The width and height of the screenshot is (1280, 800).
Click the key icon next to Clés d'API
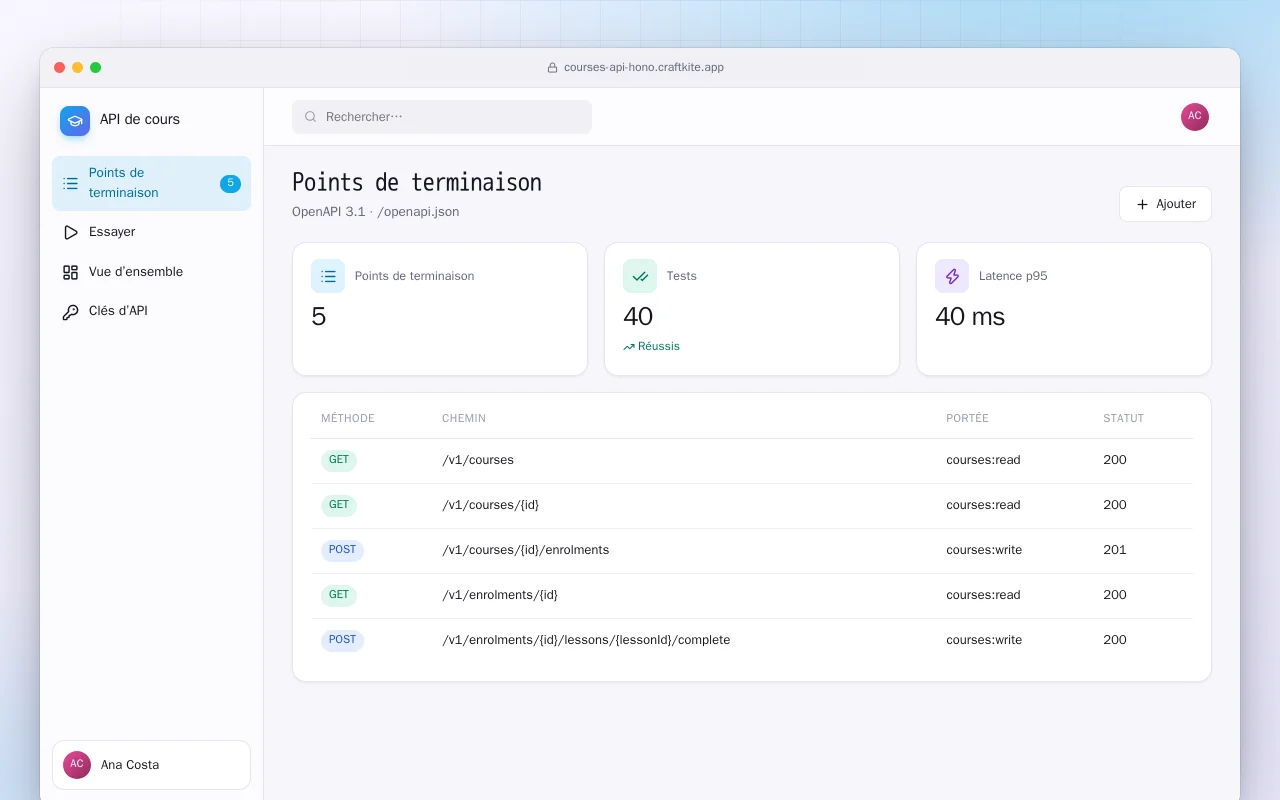[x=70, y=312]
